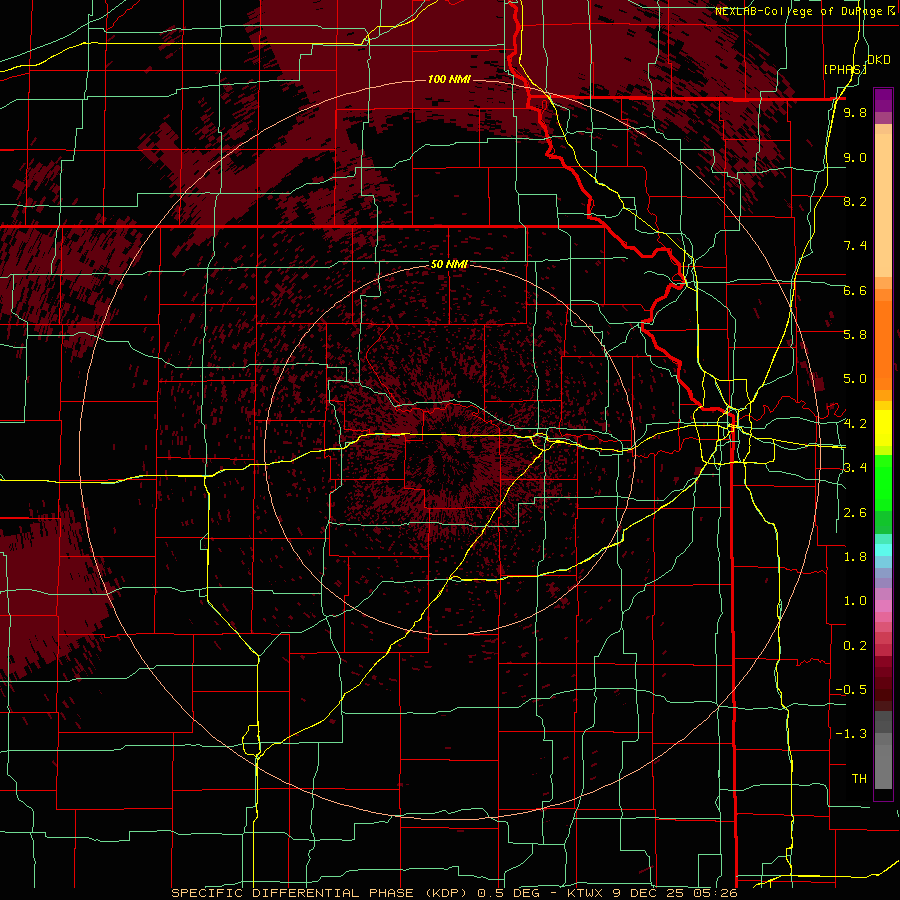Click the cyan segment of the color bar
The height and width of the screenshot is (900, 900).
tap(883, 549)
